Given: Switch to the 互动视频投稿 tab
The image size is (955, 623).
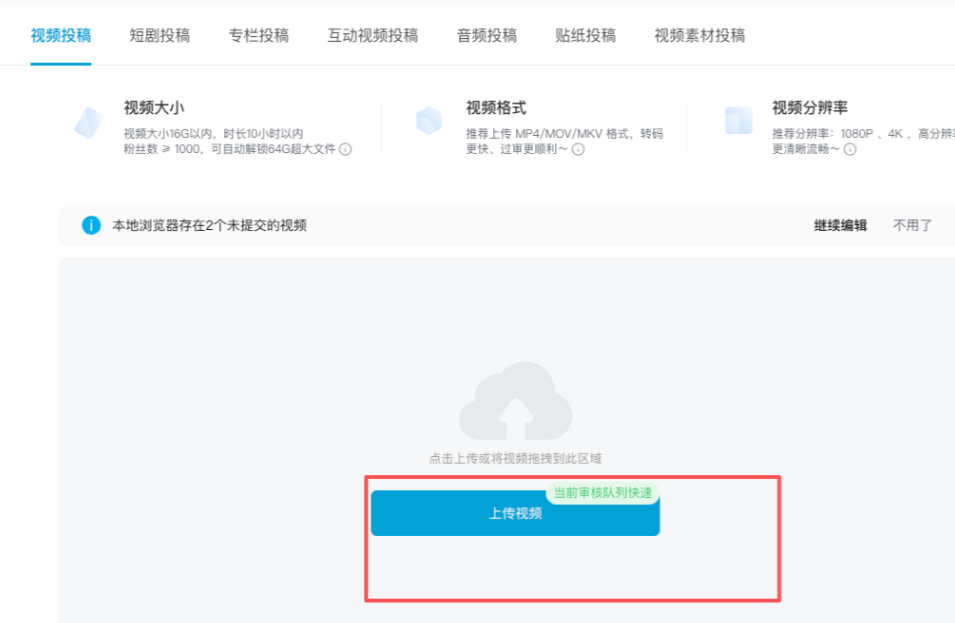Looking at the screenshot, I should coord(372,34).
